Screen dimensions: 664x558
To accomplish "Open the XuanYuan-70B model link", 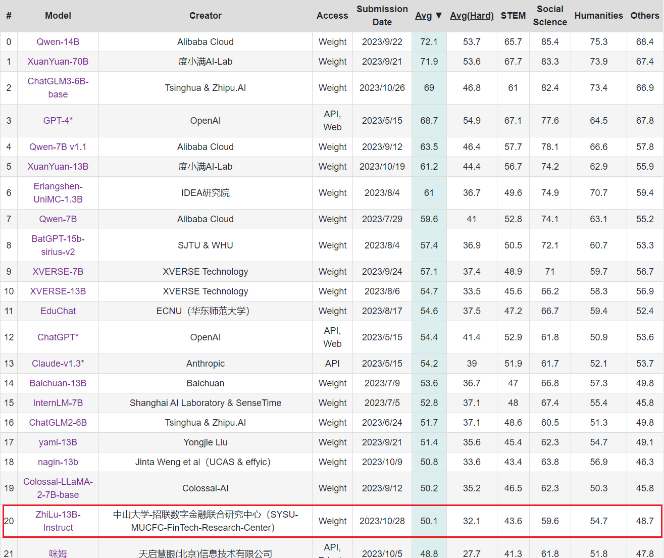I will coord(57,61).
